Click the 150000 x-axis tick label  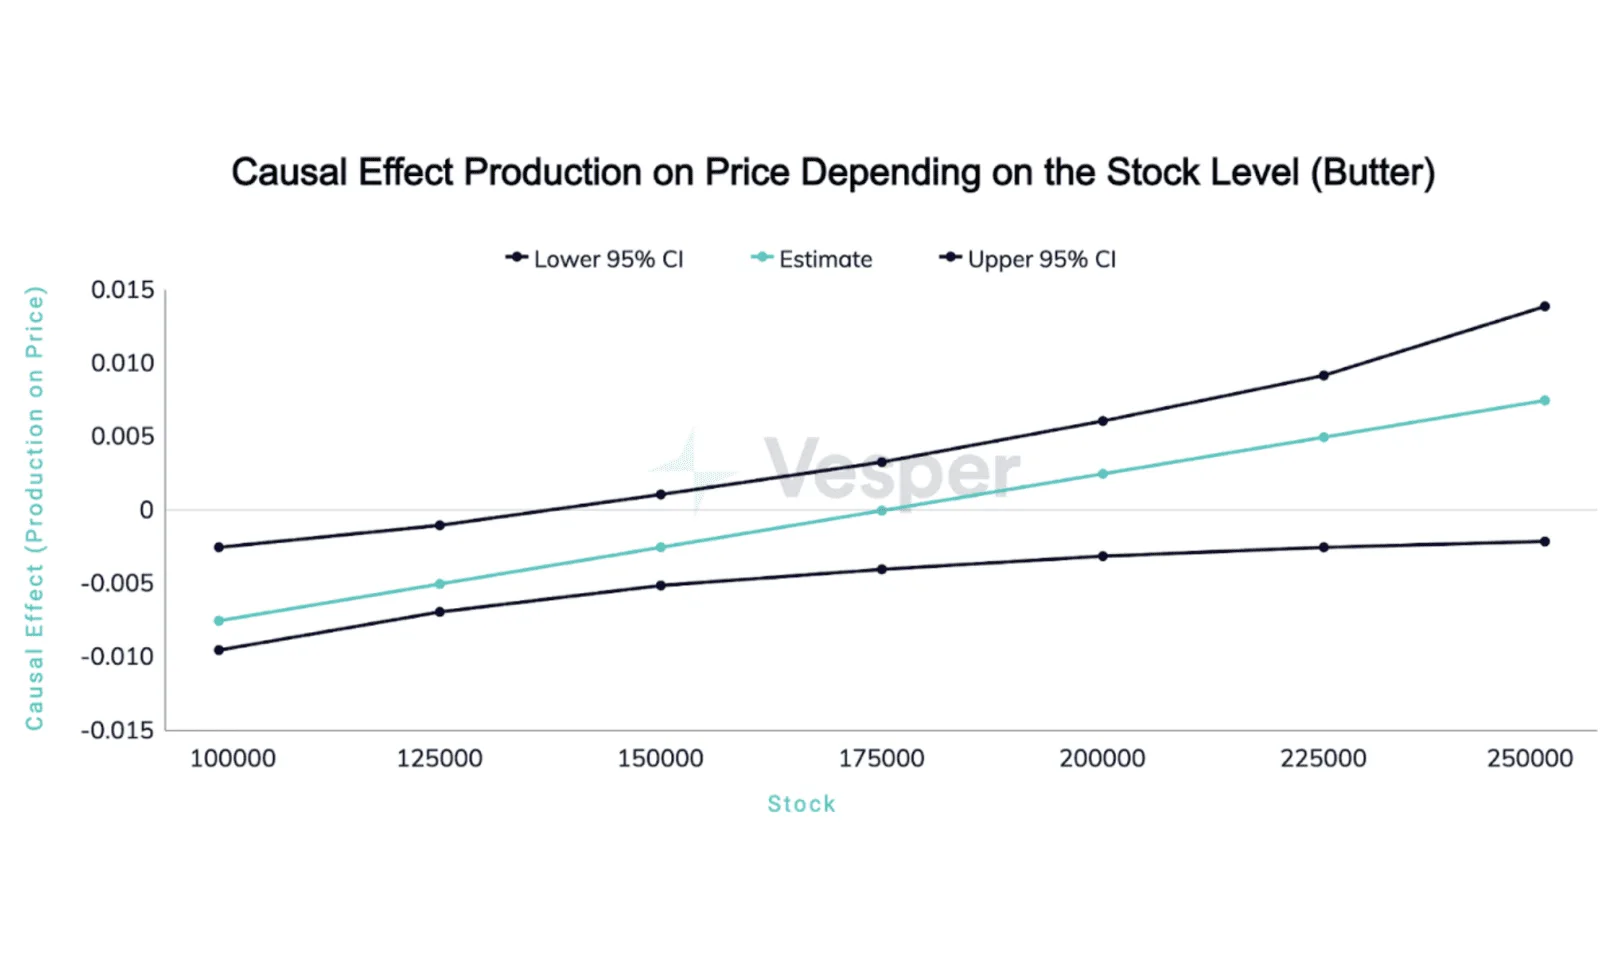point(660,759)
